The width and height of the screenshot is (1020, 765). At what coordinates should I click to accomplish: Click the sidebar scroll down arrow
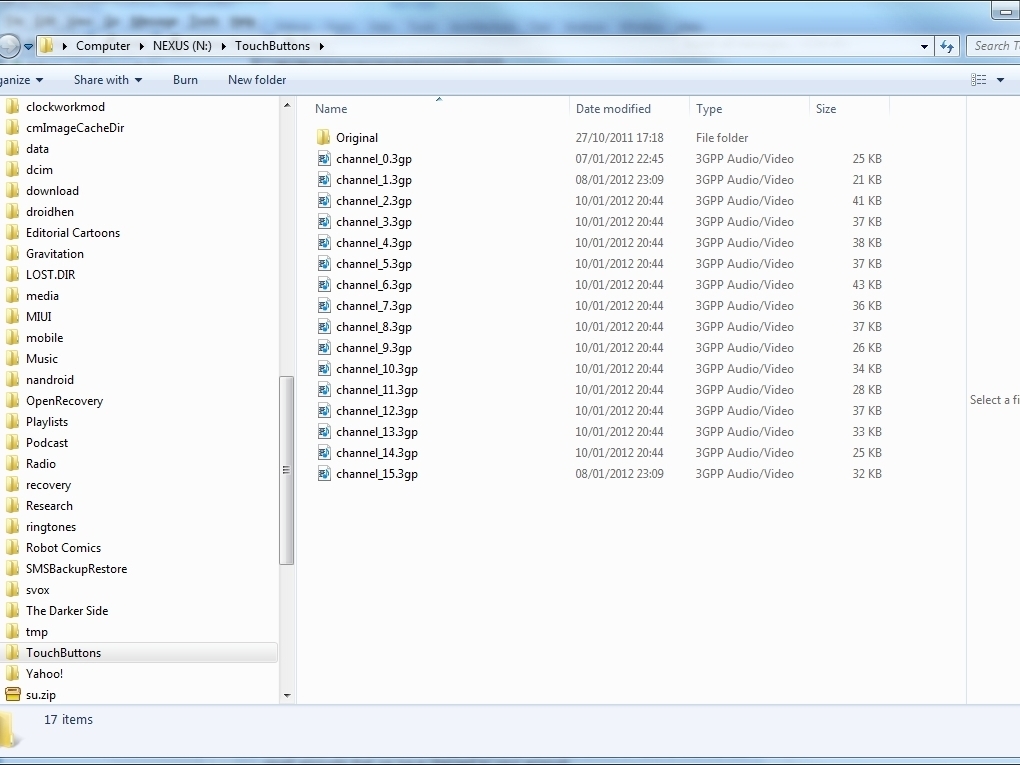[x=287, y=695]
